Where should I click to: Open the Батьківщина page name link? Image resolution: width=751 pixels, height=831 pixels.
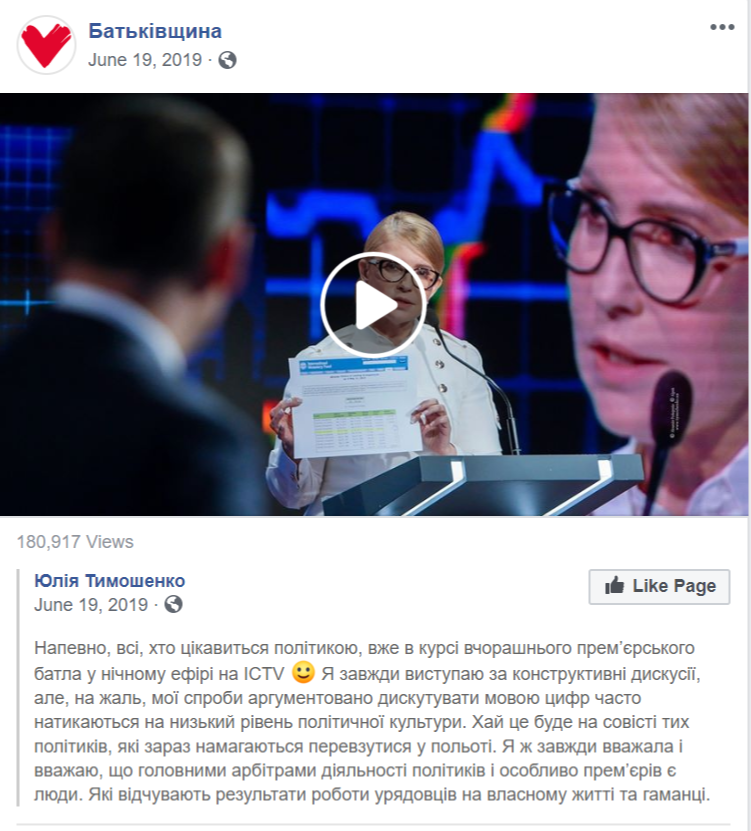(155, 31)
